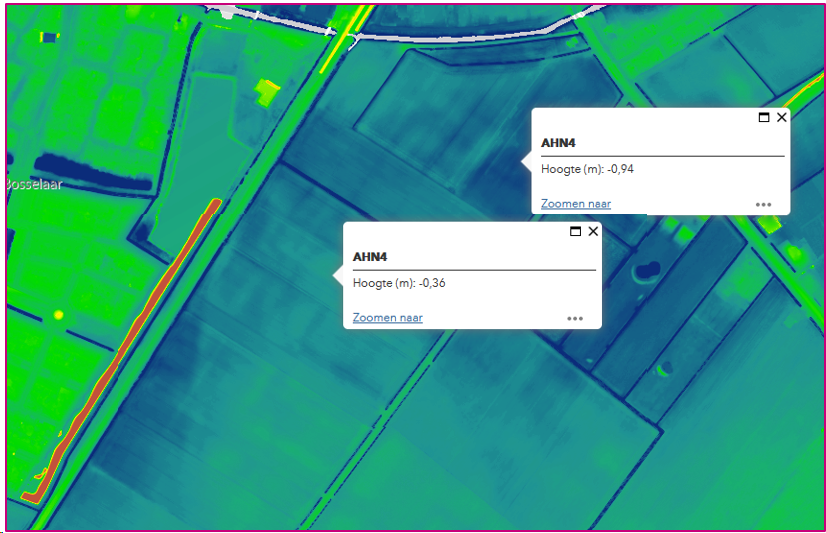Click the long dark blue pond near Bosselaar
Image resolution: width=826 pixels, height=533 pixels.
(x=93, y=171)
